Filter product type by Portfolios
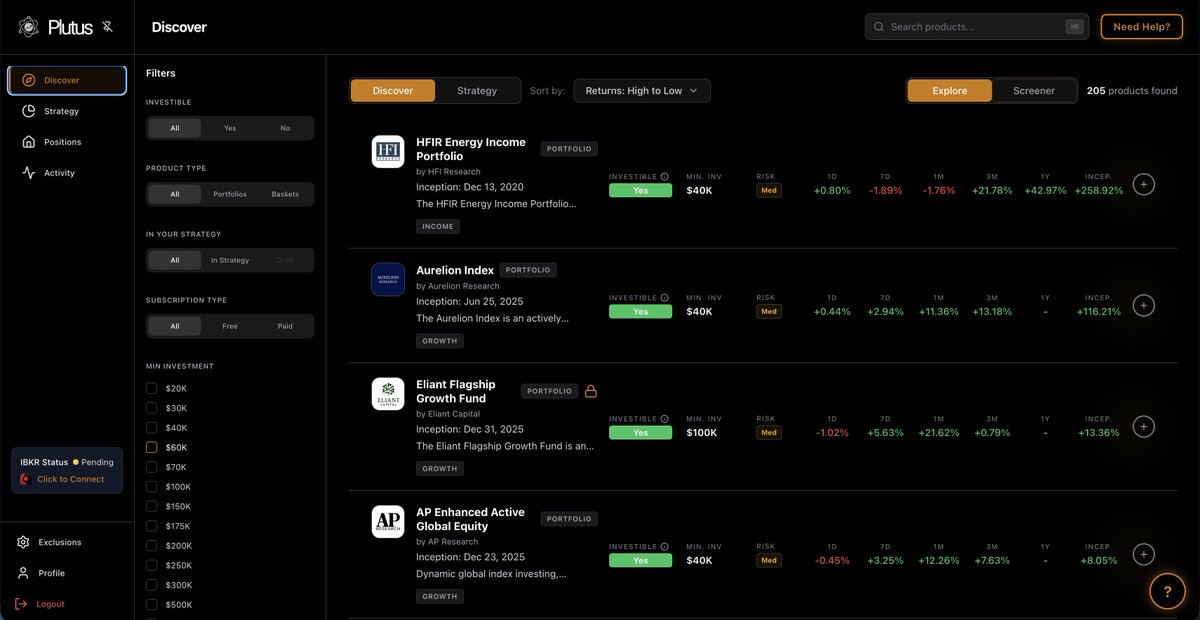Image resolution: width=1200 pixels, height=620 pixels. [x=230, y=194]
